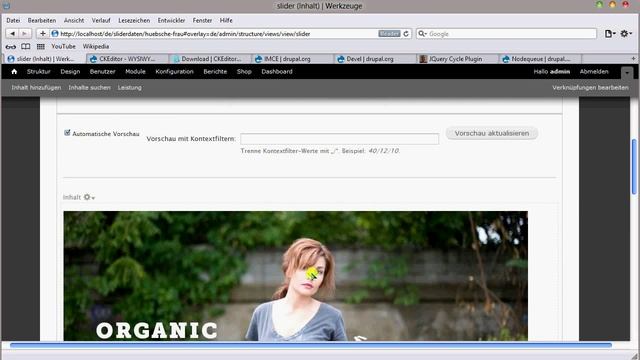Go forward with the browser forward arrow
This screenshot has width=640, height=360.
click(x=24, y=33)
